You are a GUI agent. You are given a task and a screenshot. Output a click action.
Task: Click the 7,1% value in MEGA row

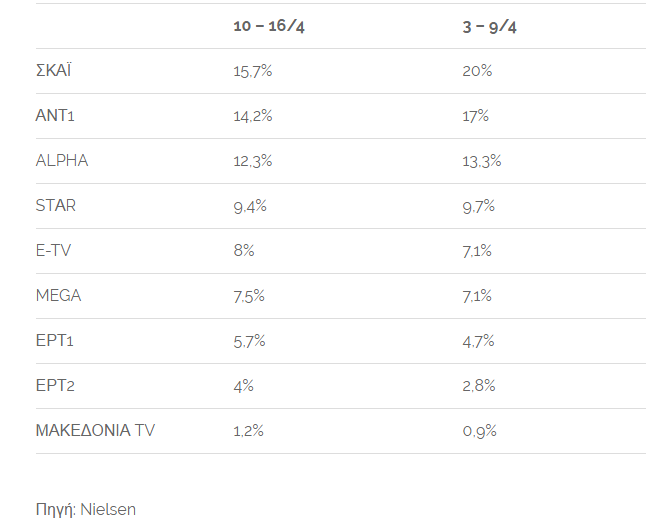pos(477,296)
